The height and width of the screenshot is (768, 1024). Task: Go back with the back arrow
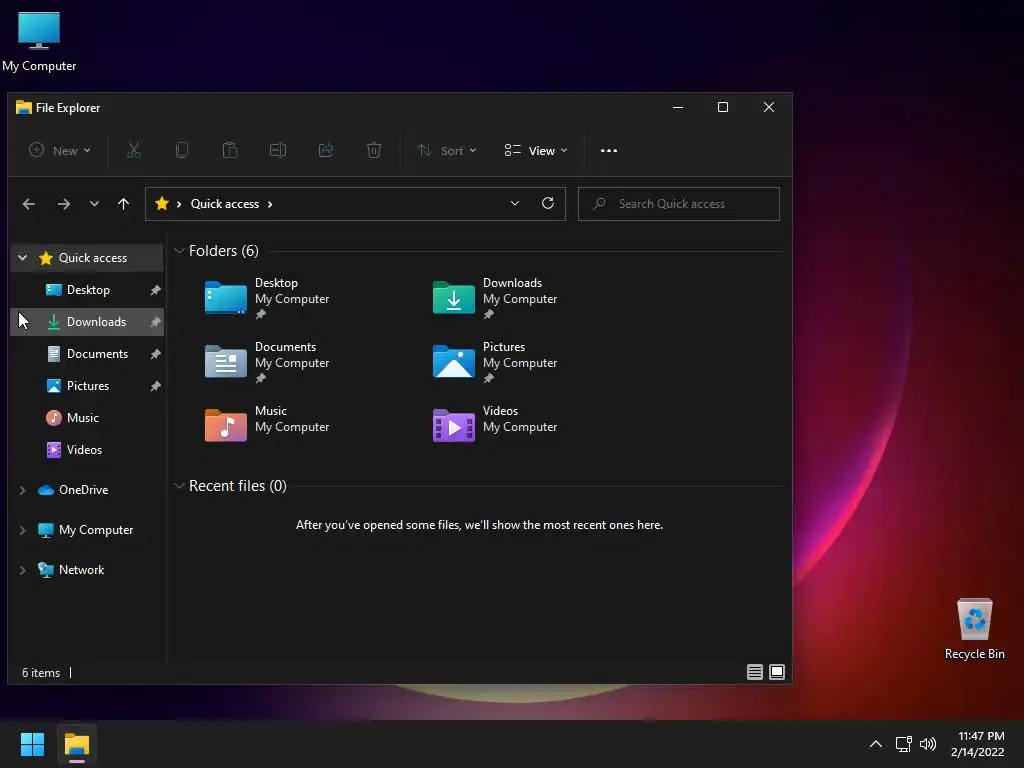point(29,204)
